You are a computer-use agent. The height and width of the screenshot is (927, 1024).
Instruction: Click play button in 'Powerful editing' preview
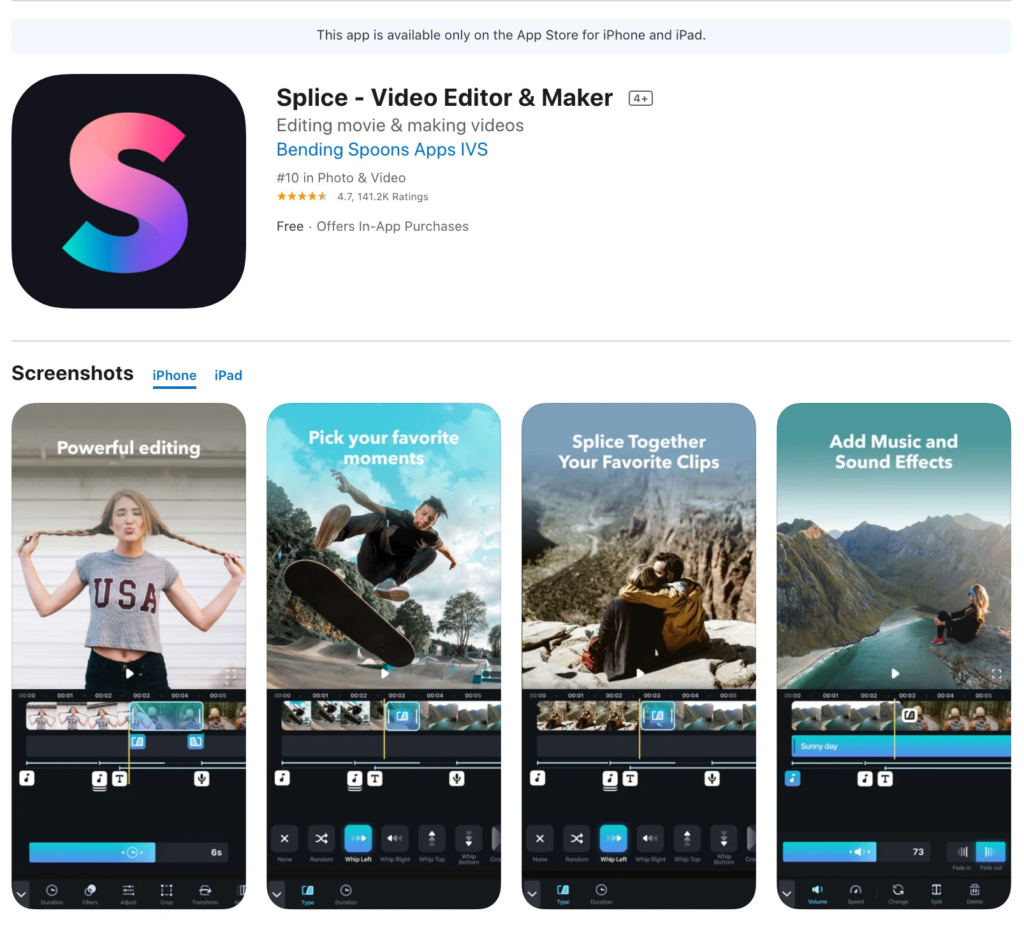point(130,674)
